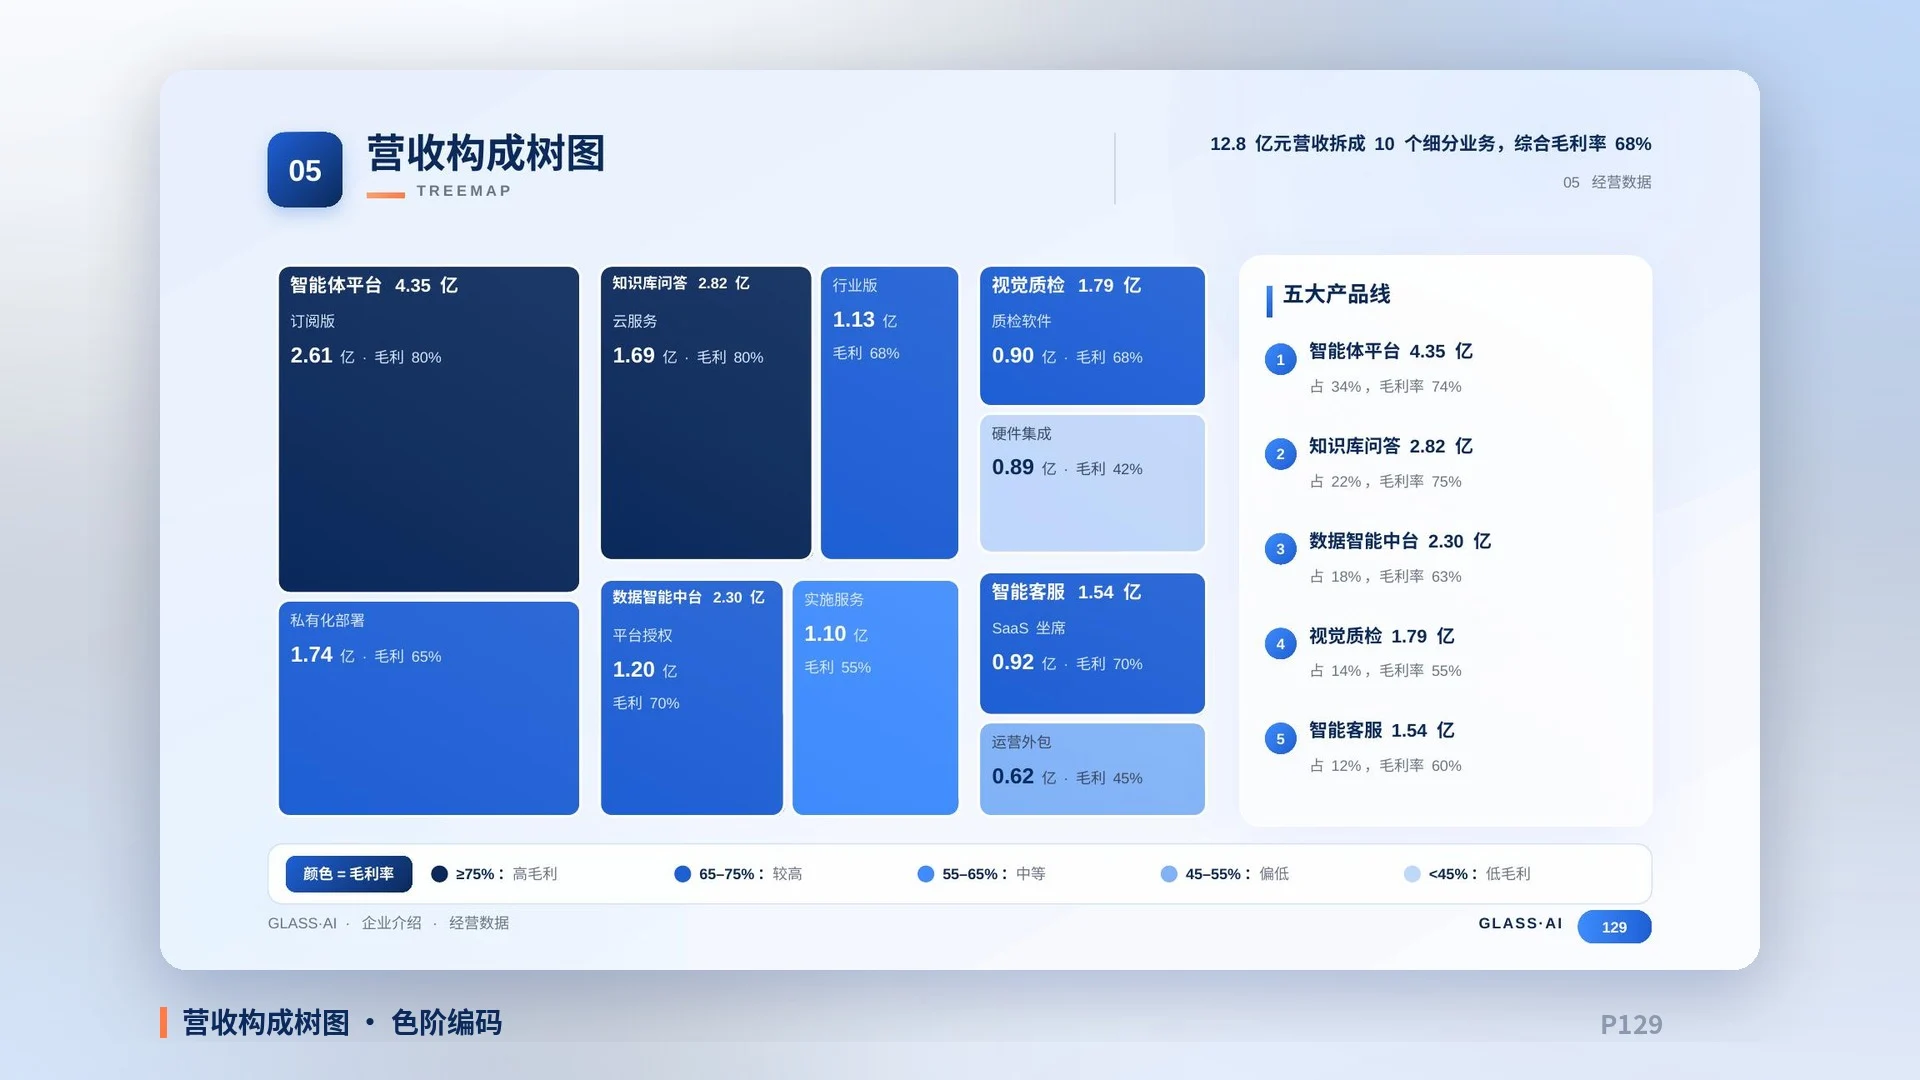Click 占 14%，毛利率 55% detail line
This screenshot has width=1920, height=1080.
click(1385, 670)
